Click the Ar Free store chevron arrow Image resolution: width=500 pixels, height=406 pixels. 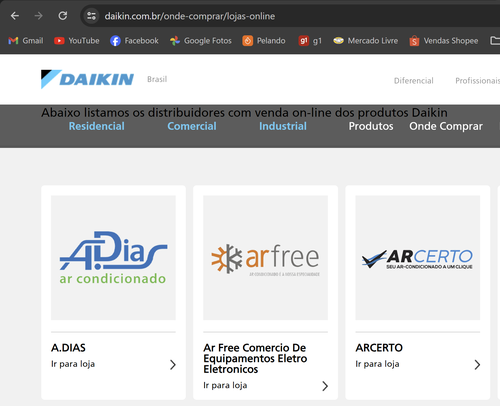325,386
